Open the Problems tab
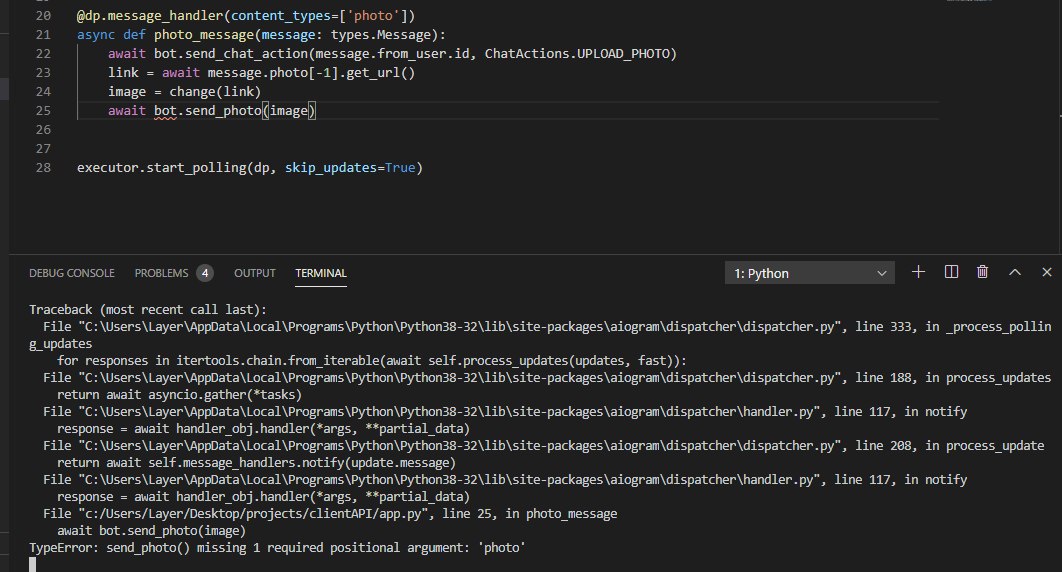The width and height of the screenshot is (1062, 572). click(161, 273)
